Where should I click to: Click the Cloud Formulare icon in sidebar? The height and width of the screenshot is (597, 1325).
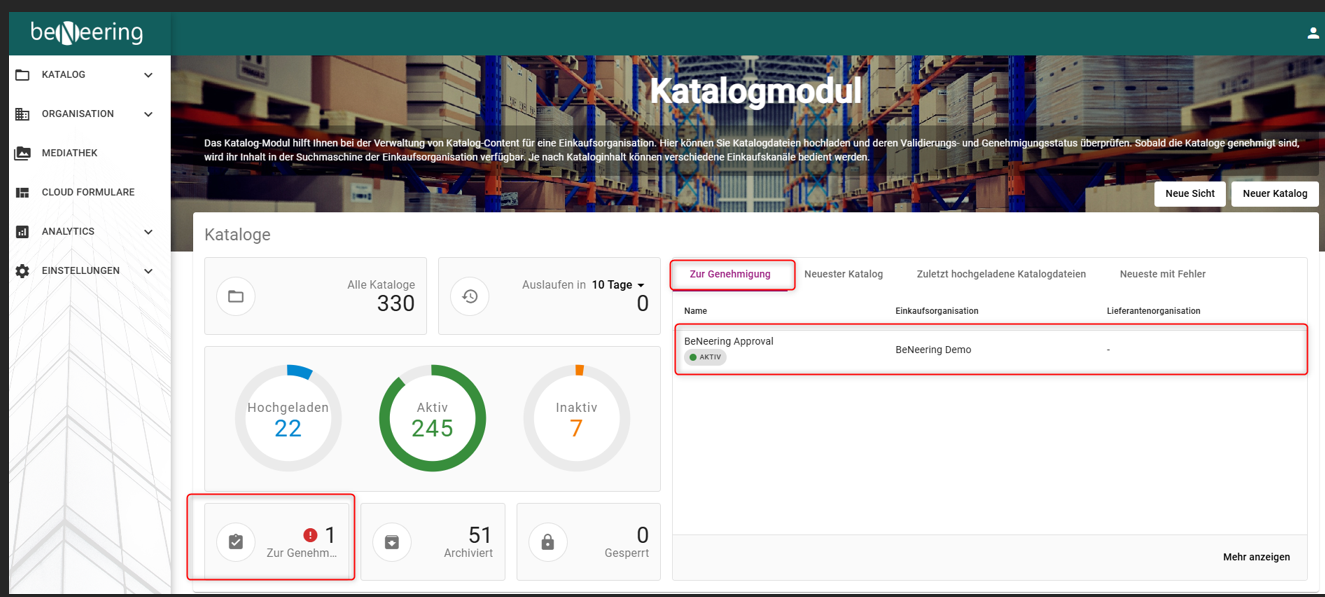coord(22,192)
